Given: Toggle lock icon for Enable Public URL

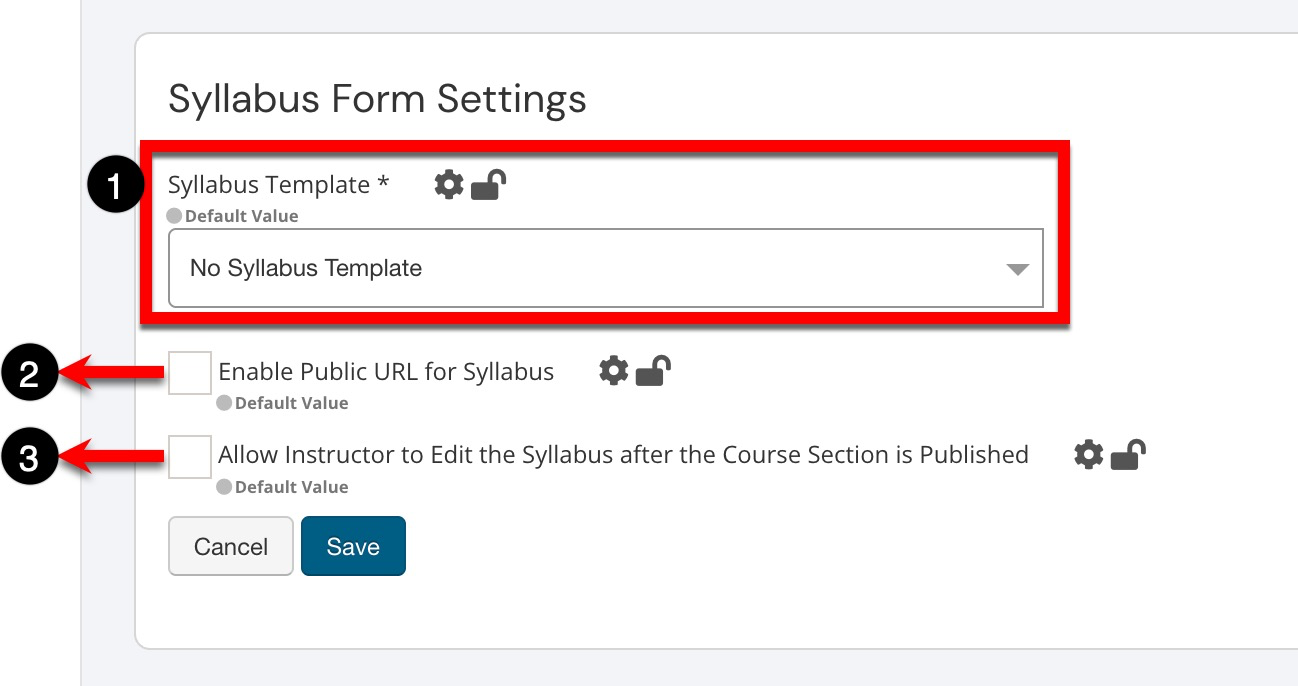Looking at the screenshot, I should 652,371.
